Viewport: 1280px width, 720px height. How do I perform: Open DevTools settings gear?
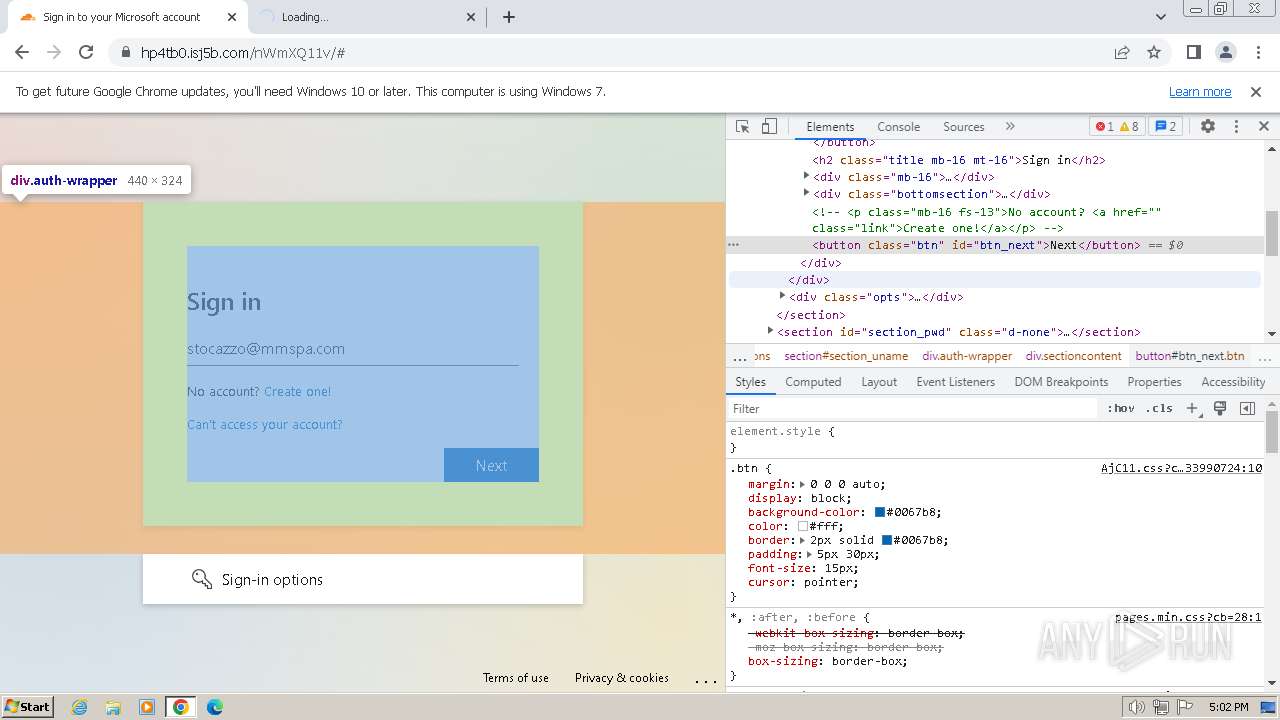(1208, 127)
